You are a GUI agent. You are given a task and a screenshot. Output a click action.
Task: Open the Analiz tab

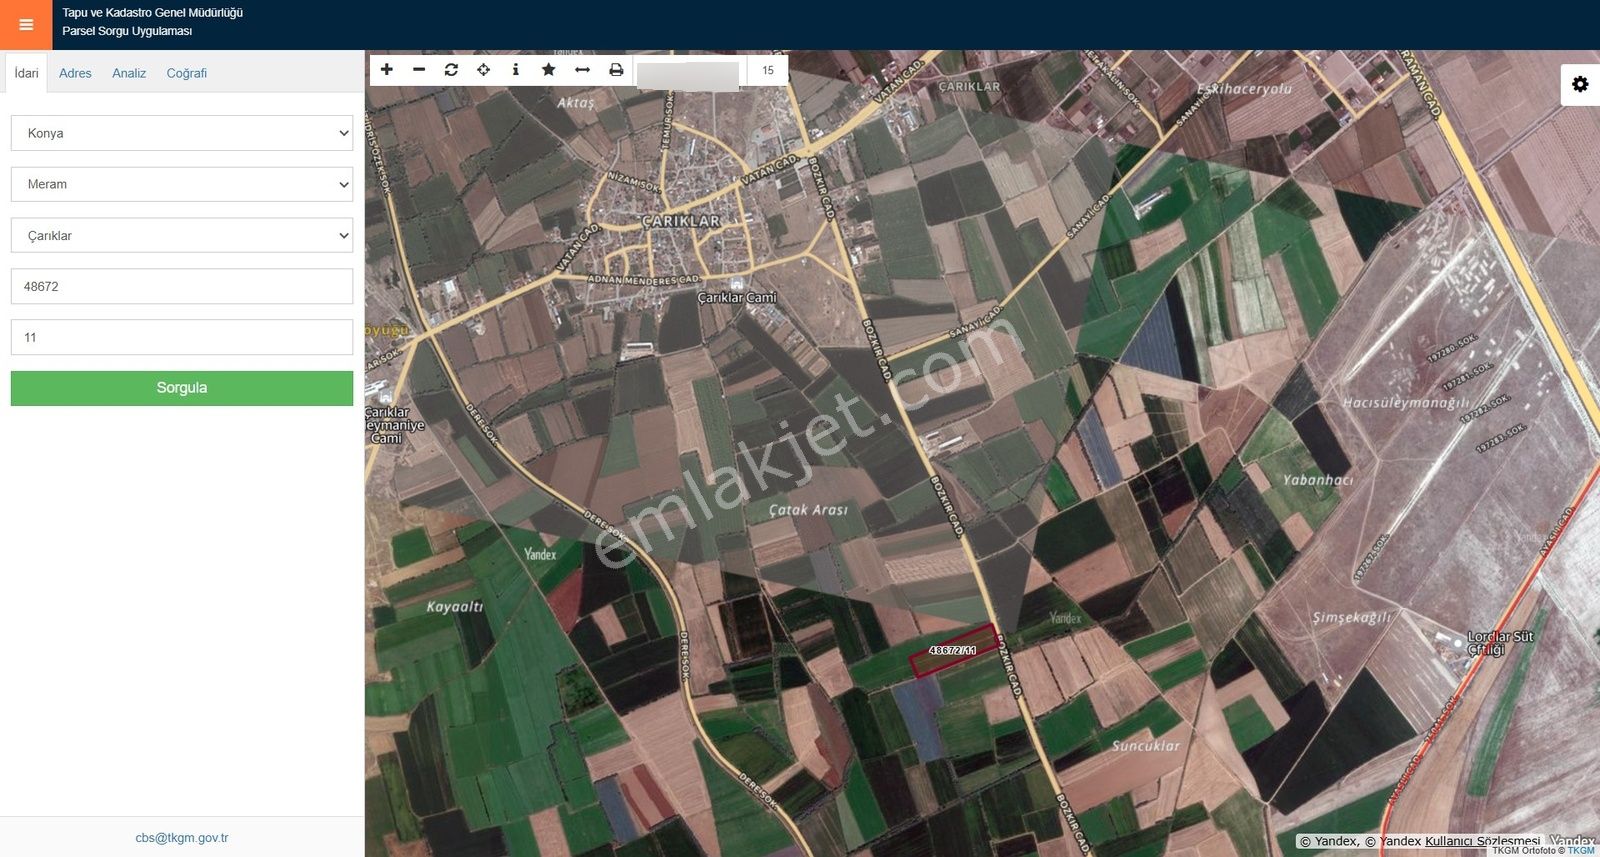[x=129, y=73]
